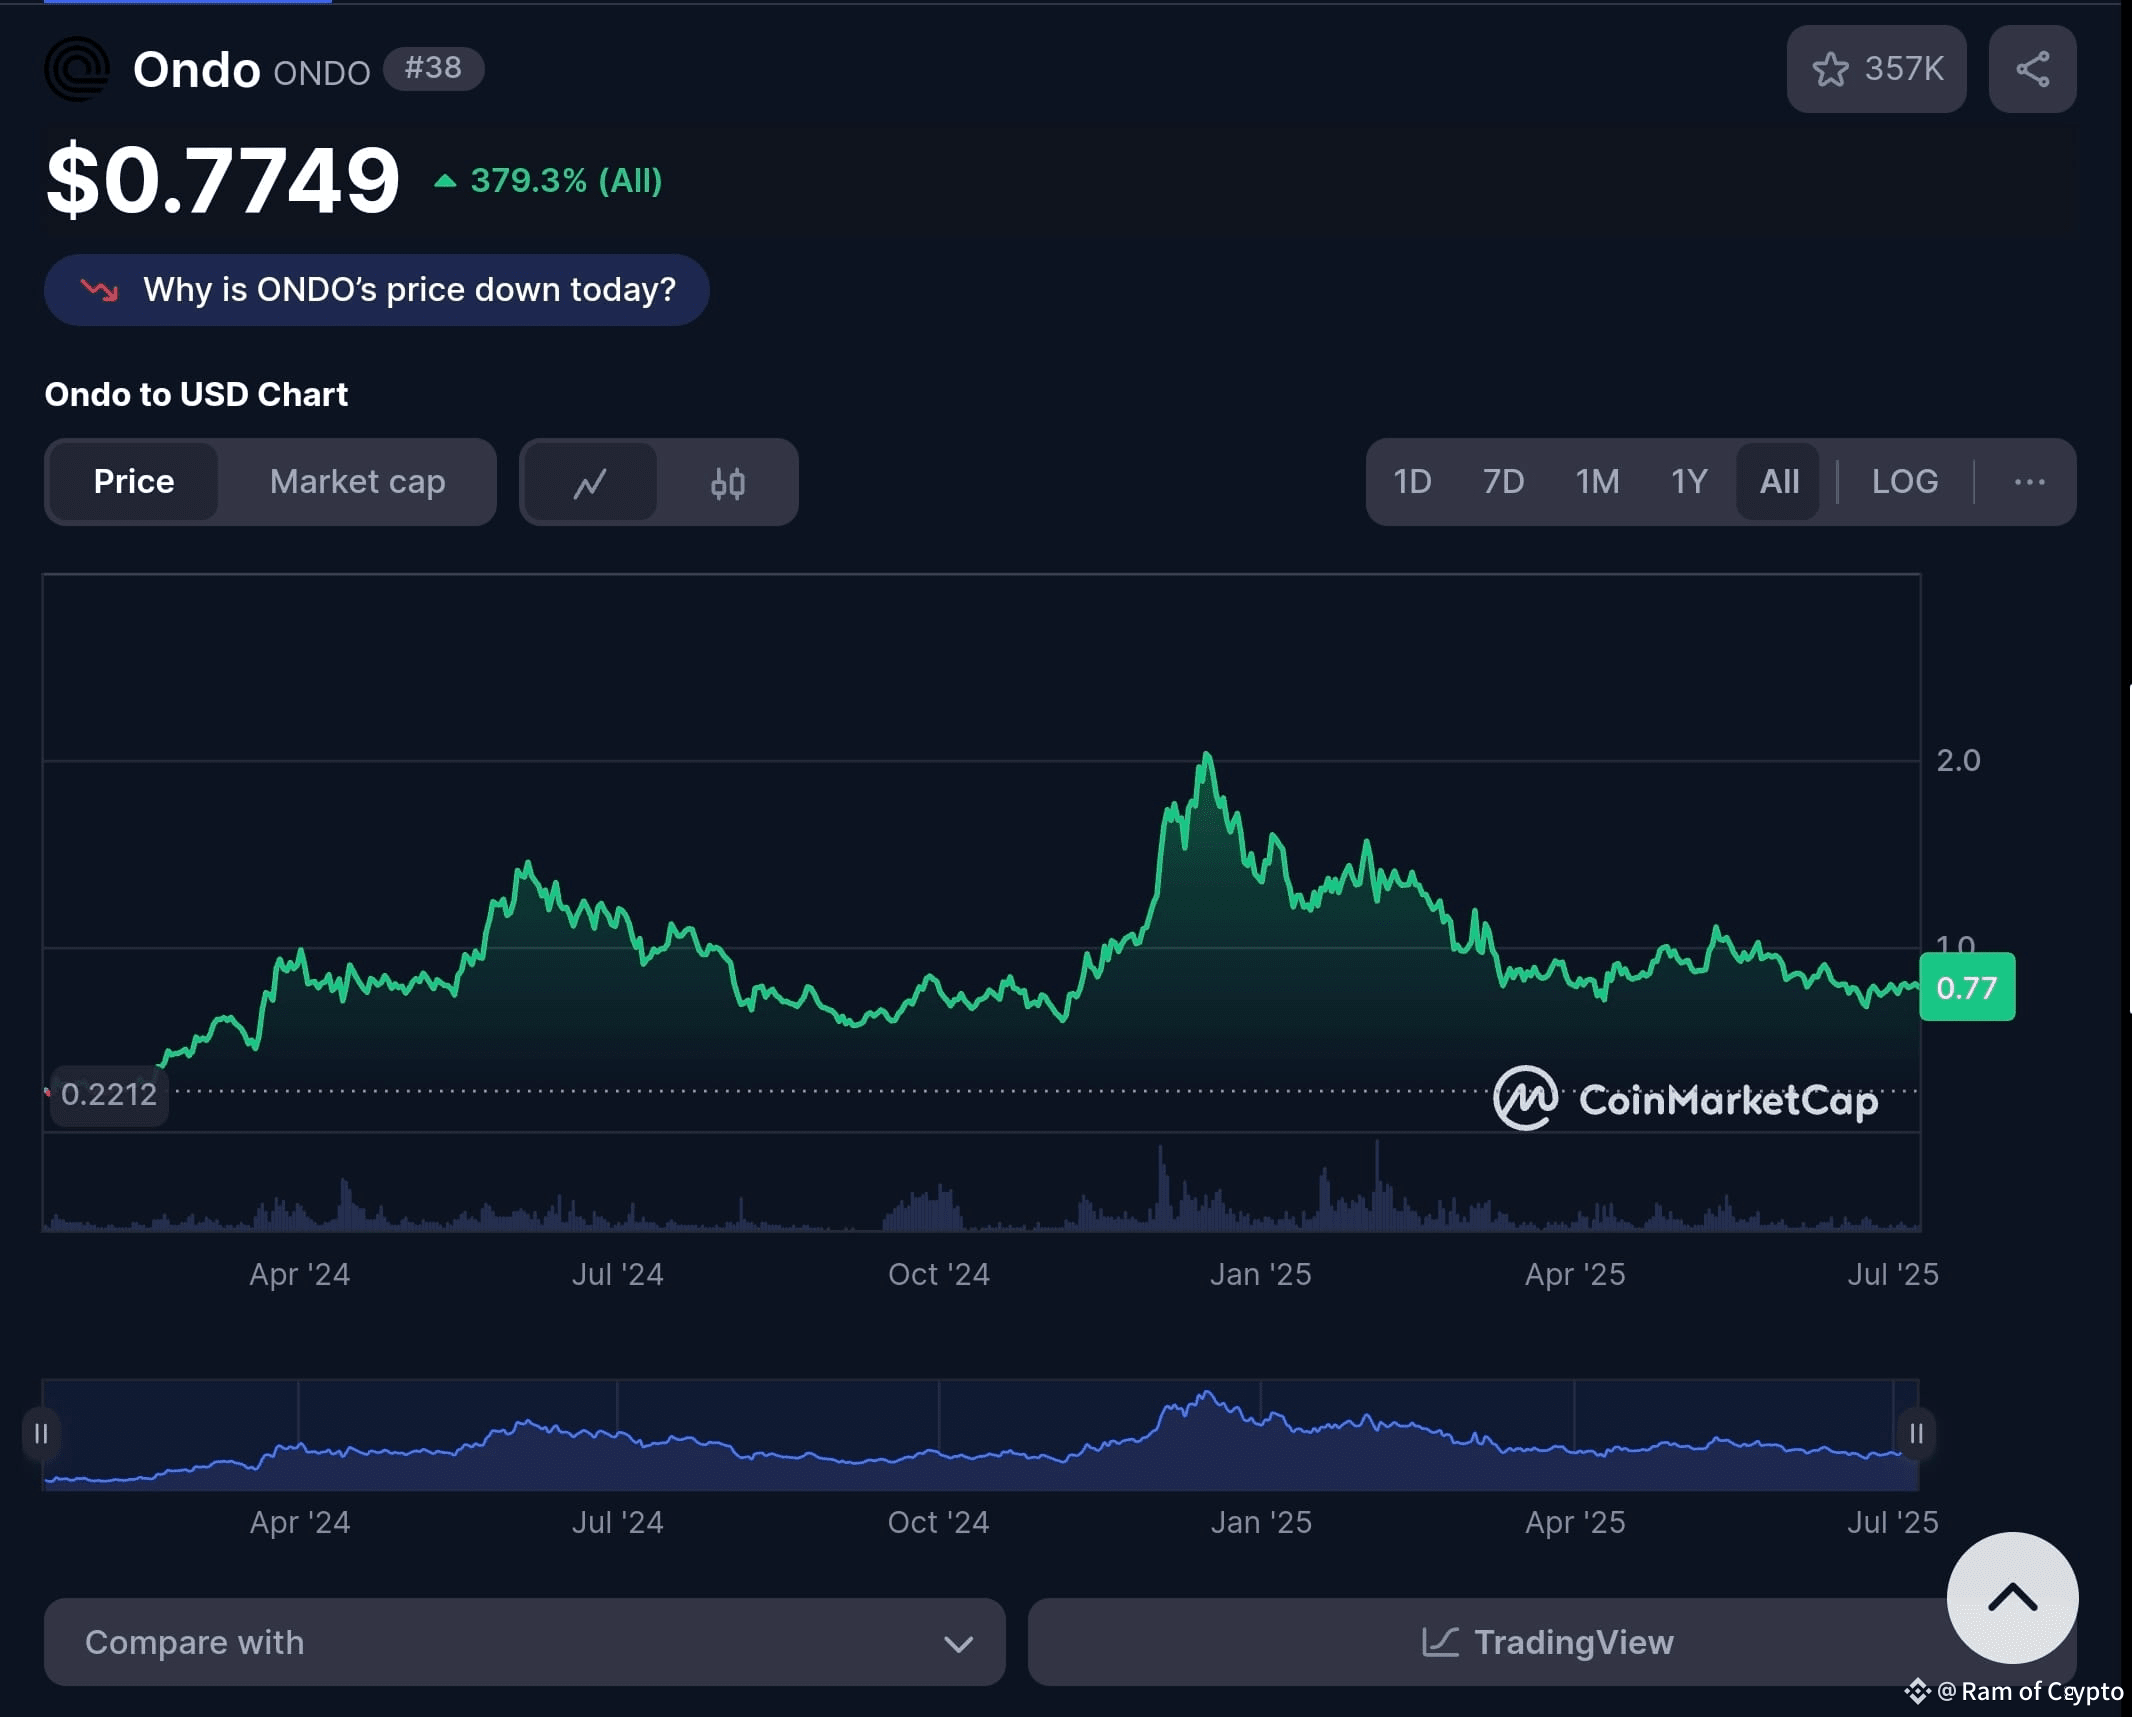Open Why is ONDO's price down today
The width and height of the screenshot is (2132, 1717).
377,290
